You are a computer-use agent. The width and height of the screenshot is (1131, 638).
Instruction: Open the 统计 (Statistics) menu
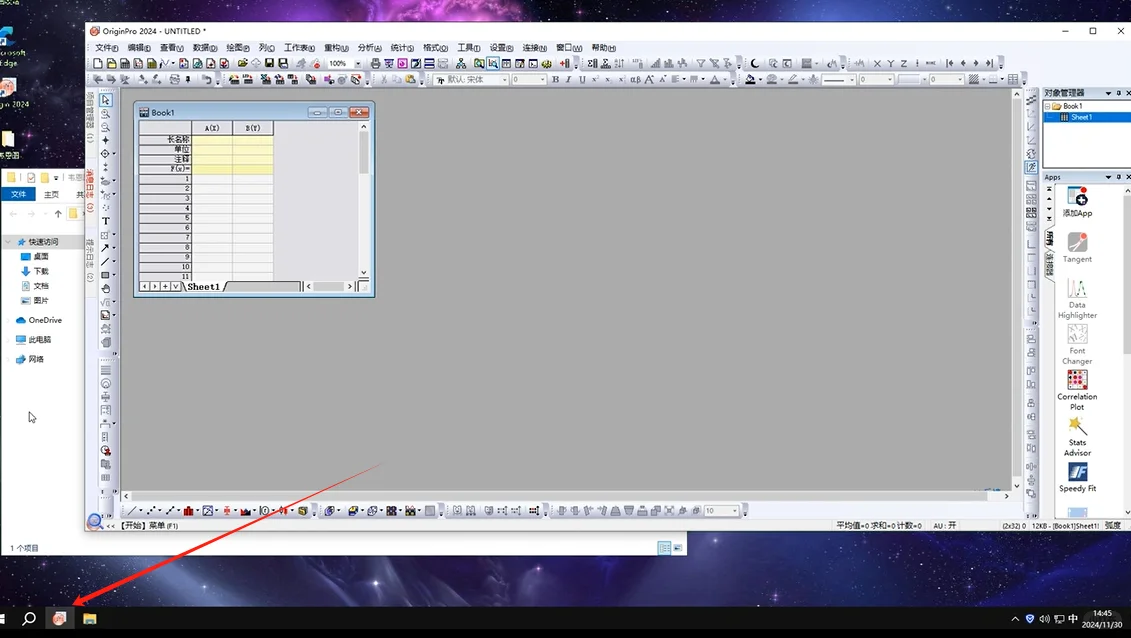(402, 48)
